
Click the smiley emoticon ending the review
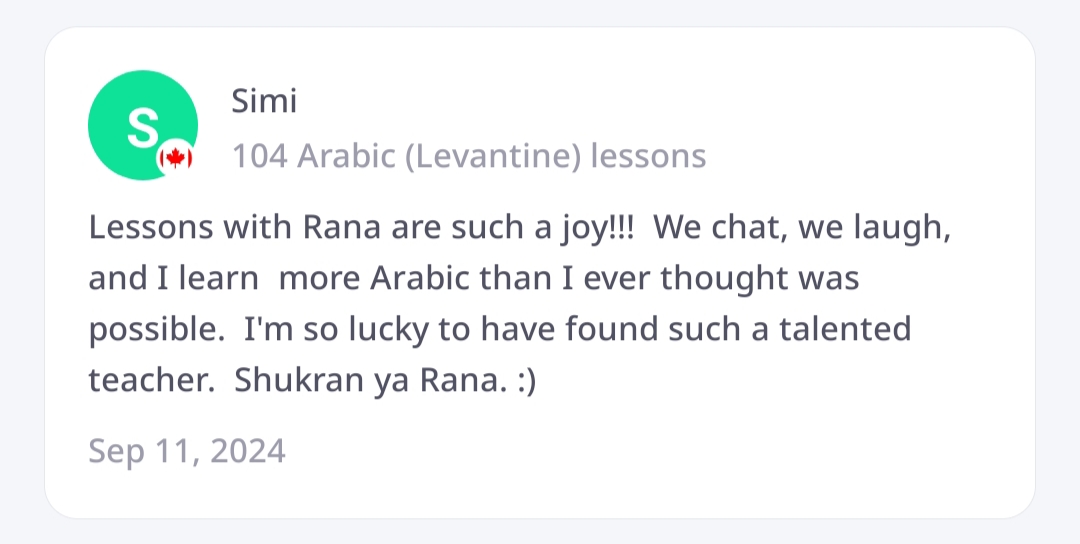525,382
